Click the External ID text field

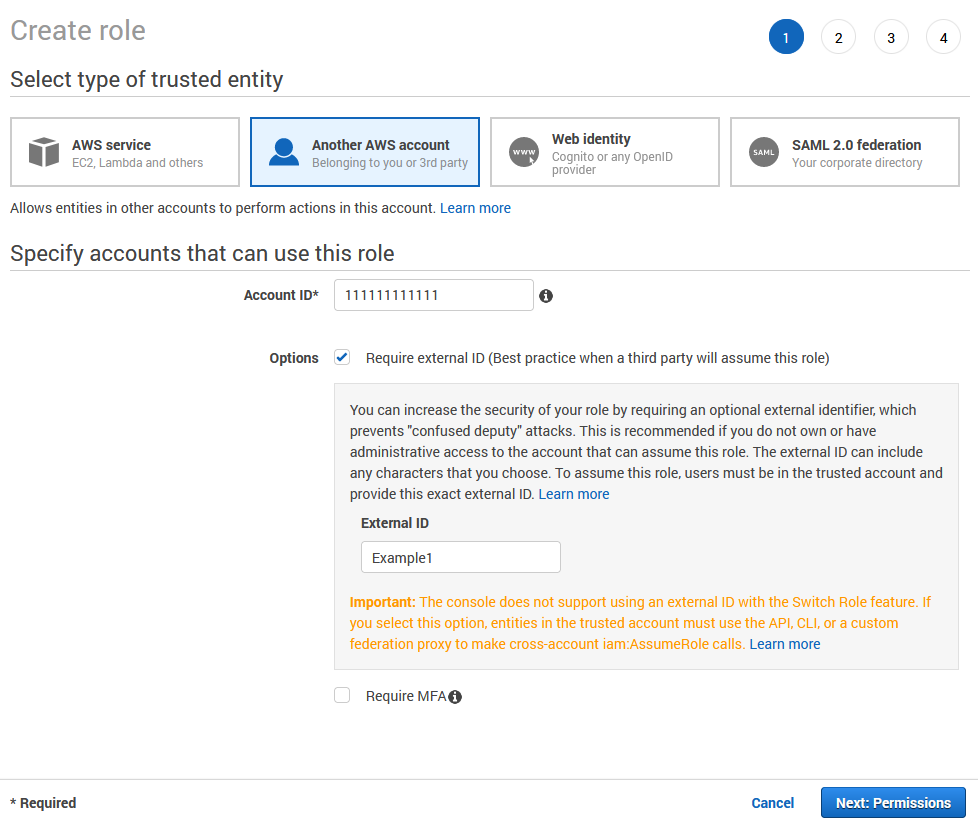click(x=460, y=558)
